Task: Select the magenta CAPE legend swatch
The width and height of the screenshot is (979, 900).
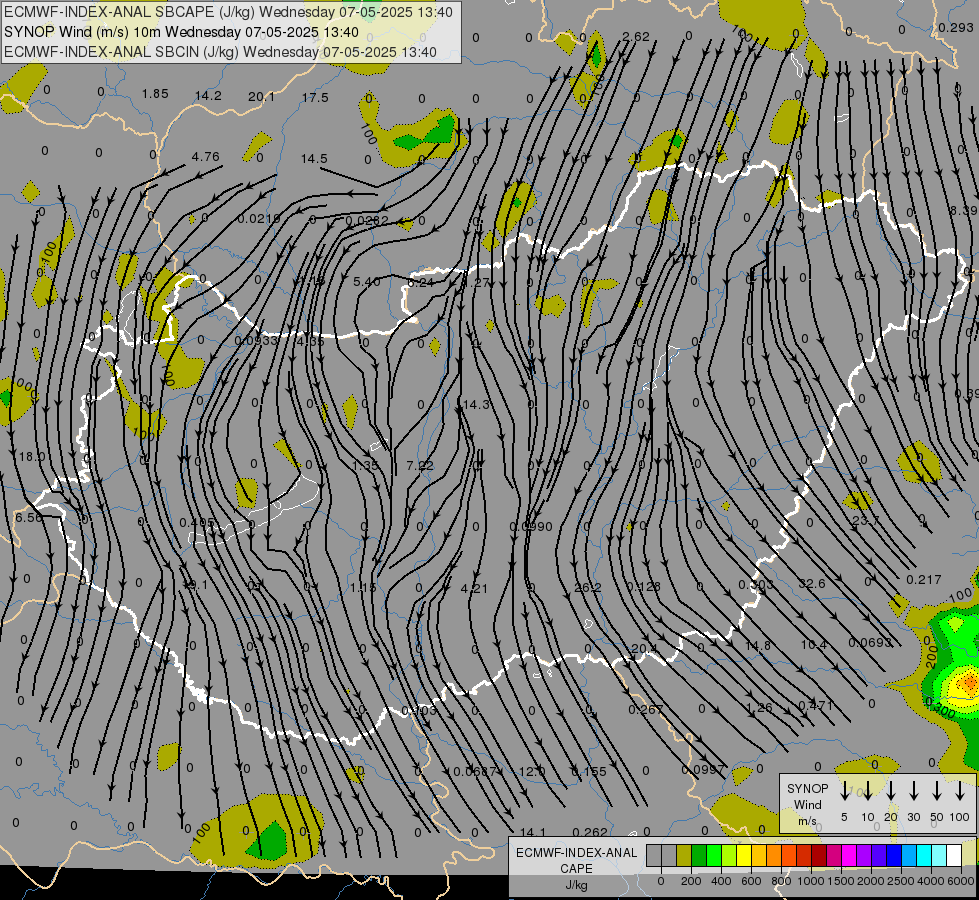Action: tap(849, 856)
